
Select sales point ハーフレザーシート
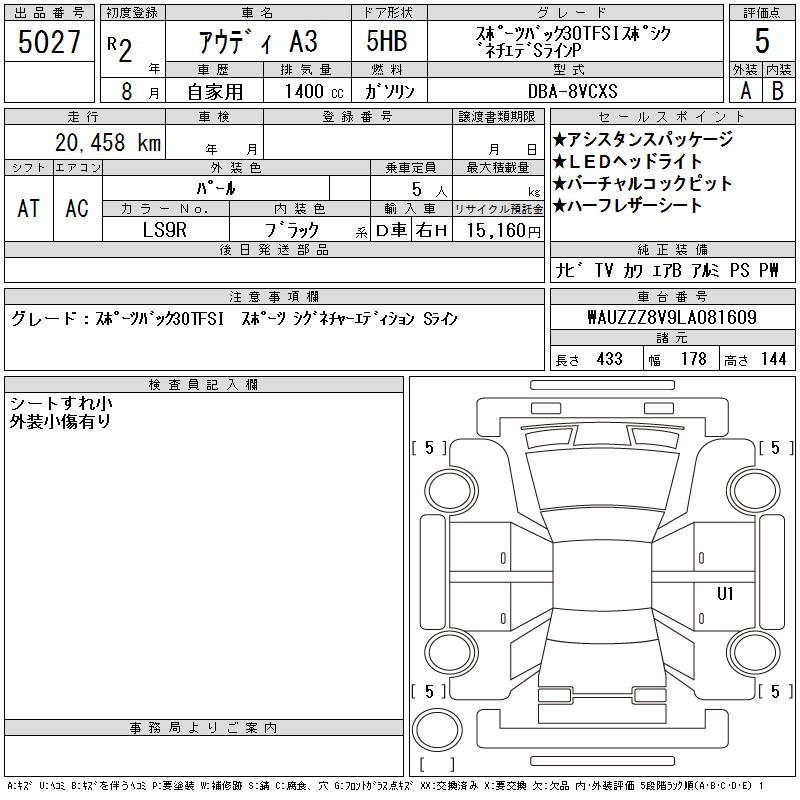coord(628,205)
